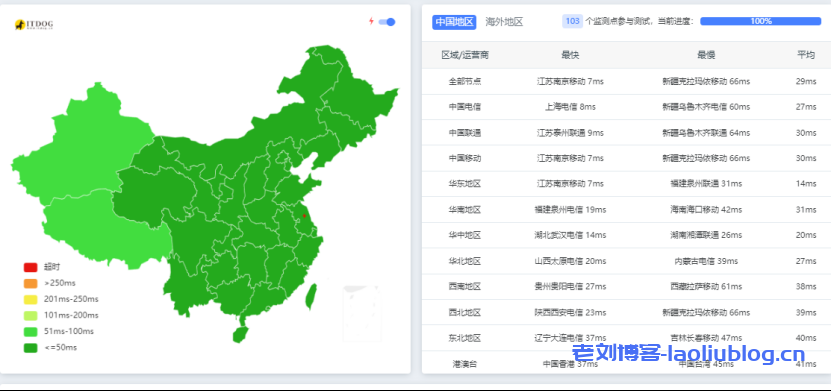Click the yellow 201ms-250ms legend swatch
Viewport: 831px width, 391px height.
(30, 299)
